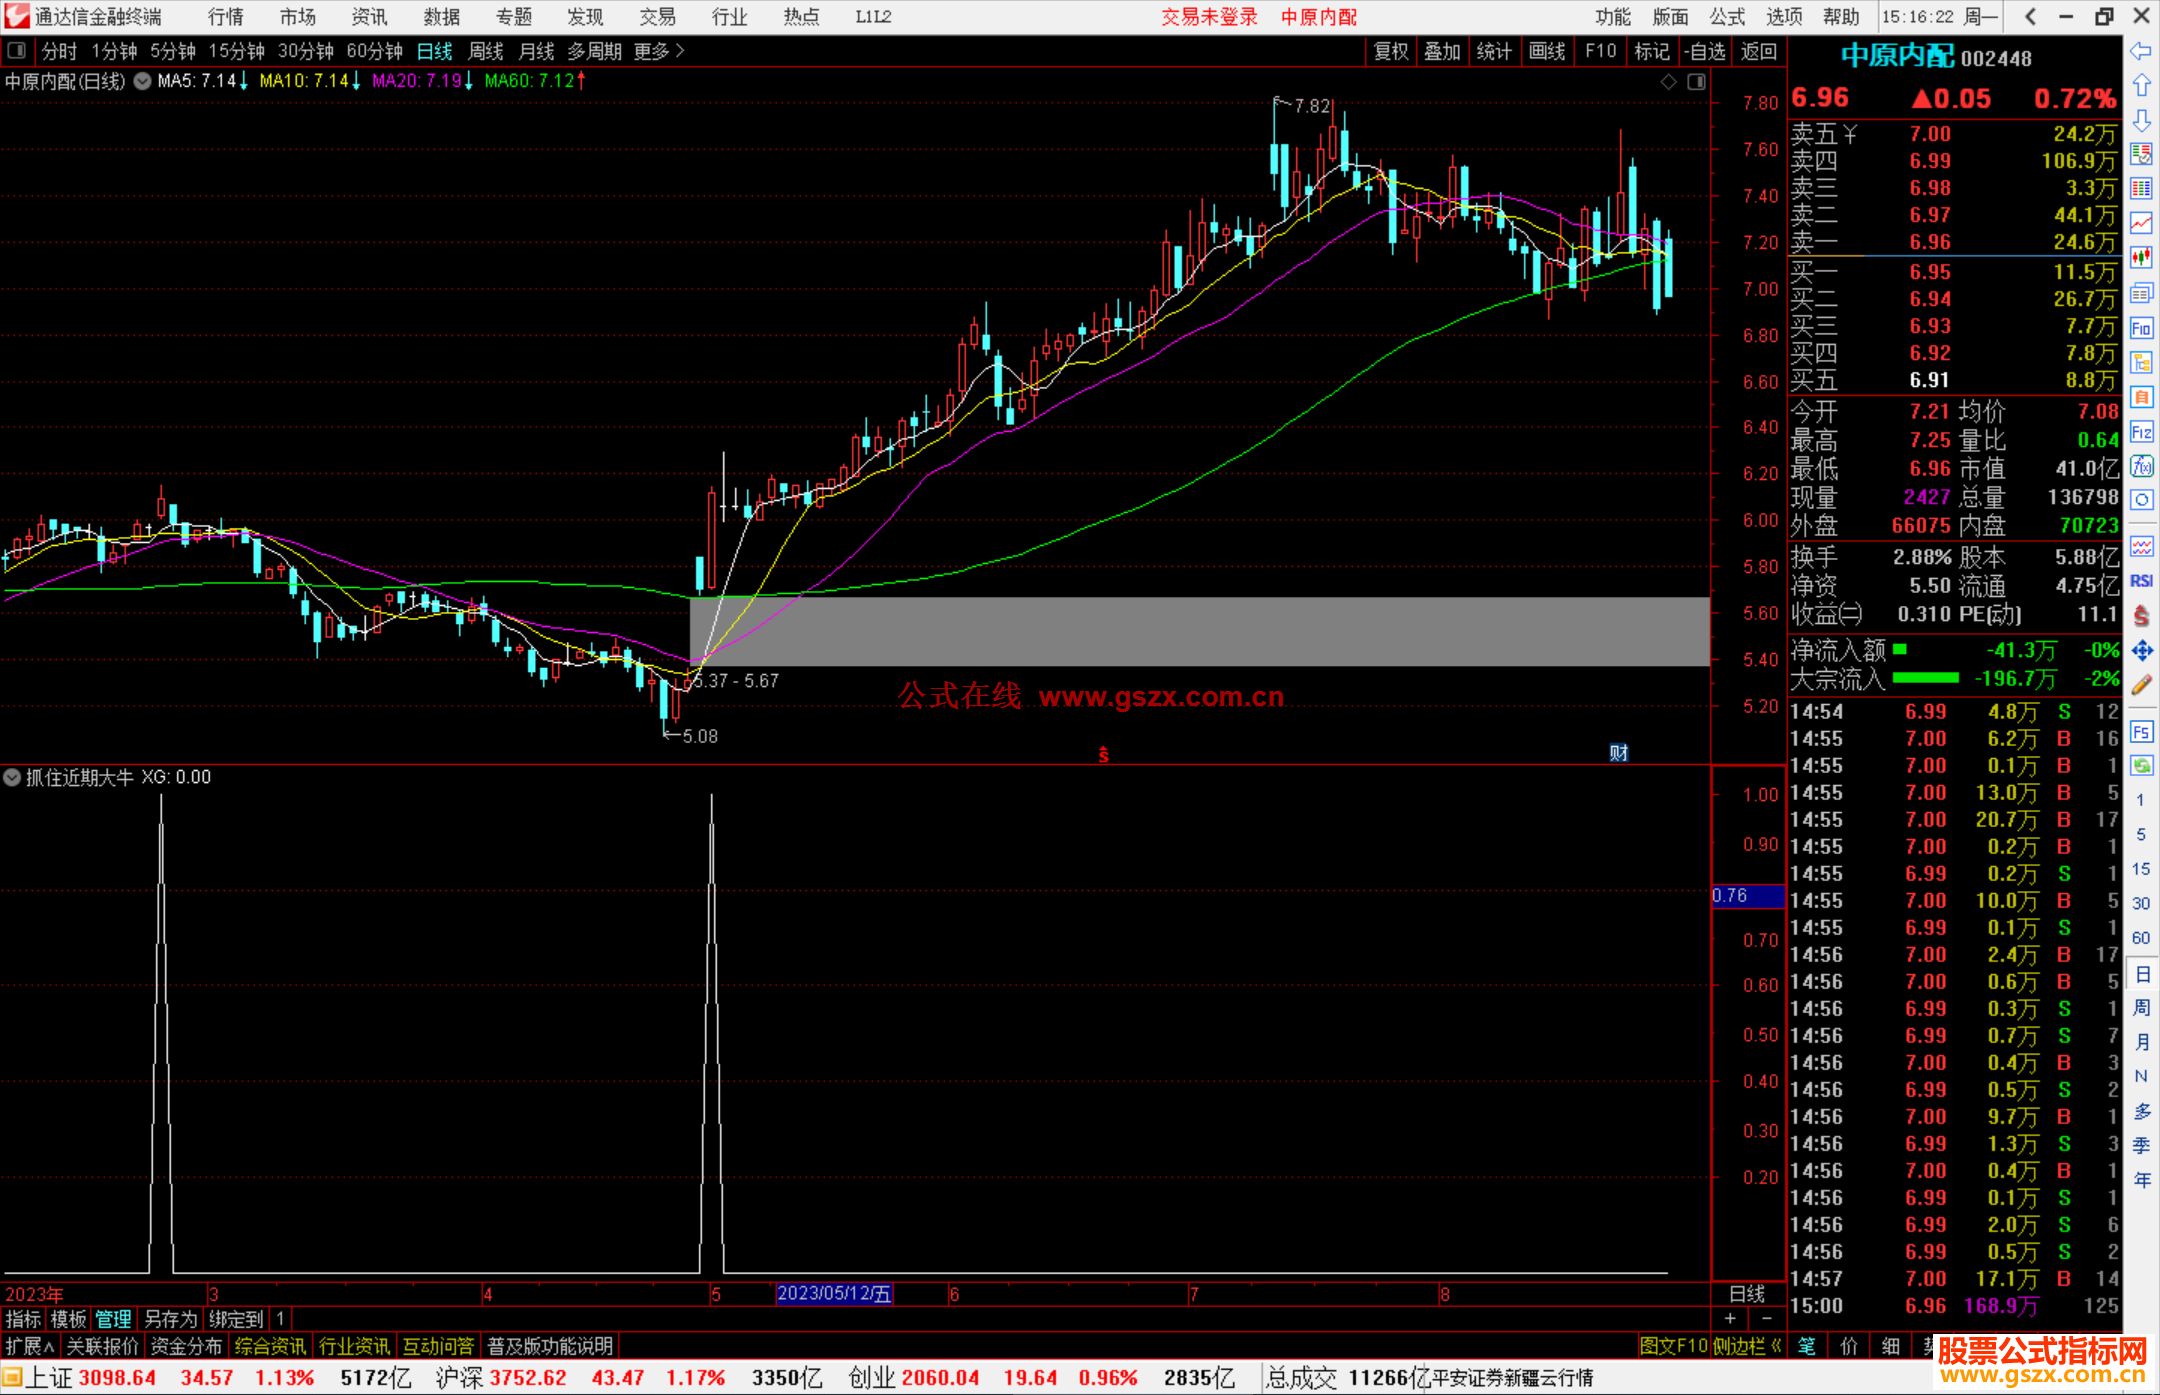Open the 公式 menu in the title bar
This screenshot has width=2160, height=1395.
click(1726, 17)
